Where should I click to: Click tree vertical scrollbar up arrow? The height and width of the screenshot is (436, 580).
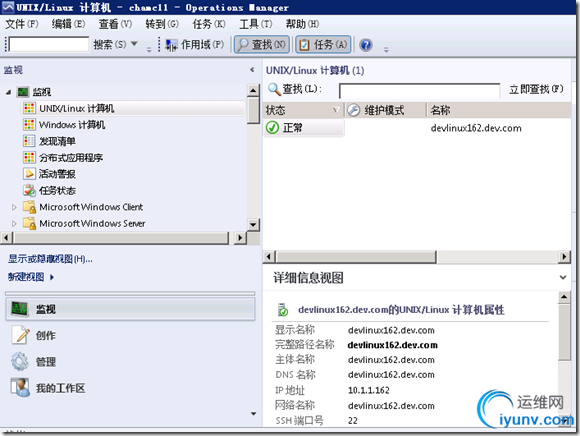coord(253,90)
